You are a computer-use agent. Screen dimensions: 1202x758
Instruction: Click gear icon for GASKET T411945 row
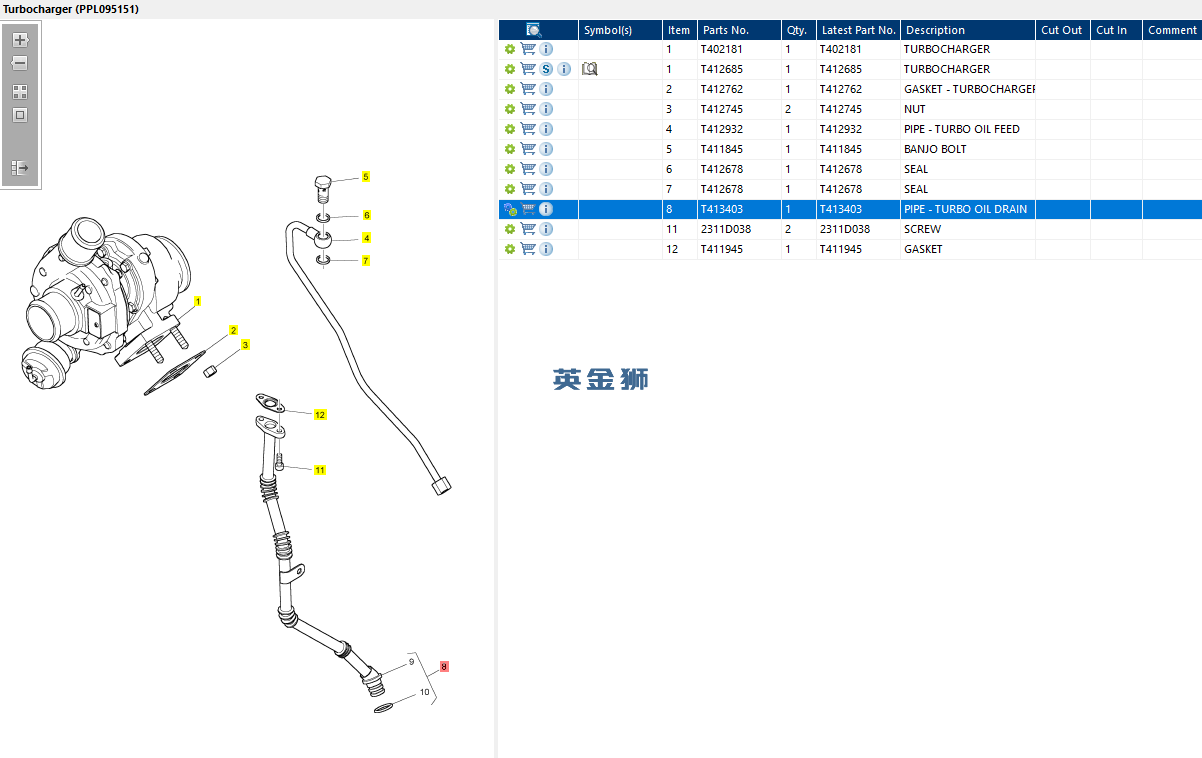(510, 249)
